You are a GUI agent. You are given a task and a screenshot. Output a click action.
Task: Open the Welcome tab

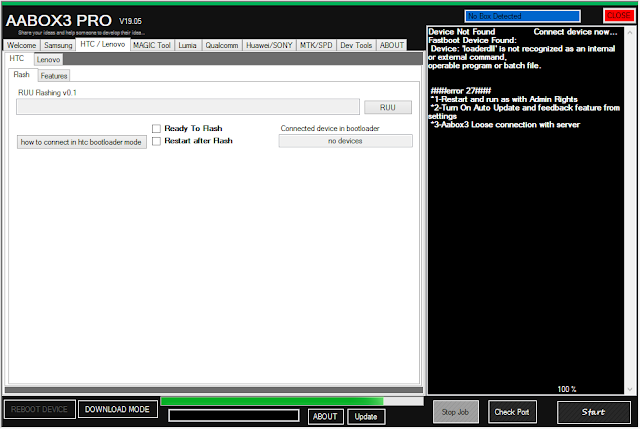(x=22, y=45)
